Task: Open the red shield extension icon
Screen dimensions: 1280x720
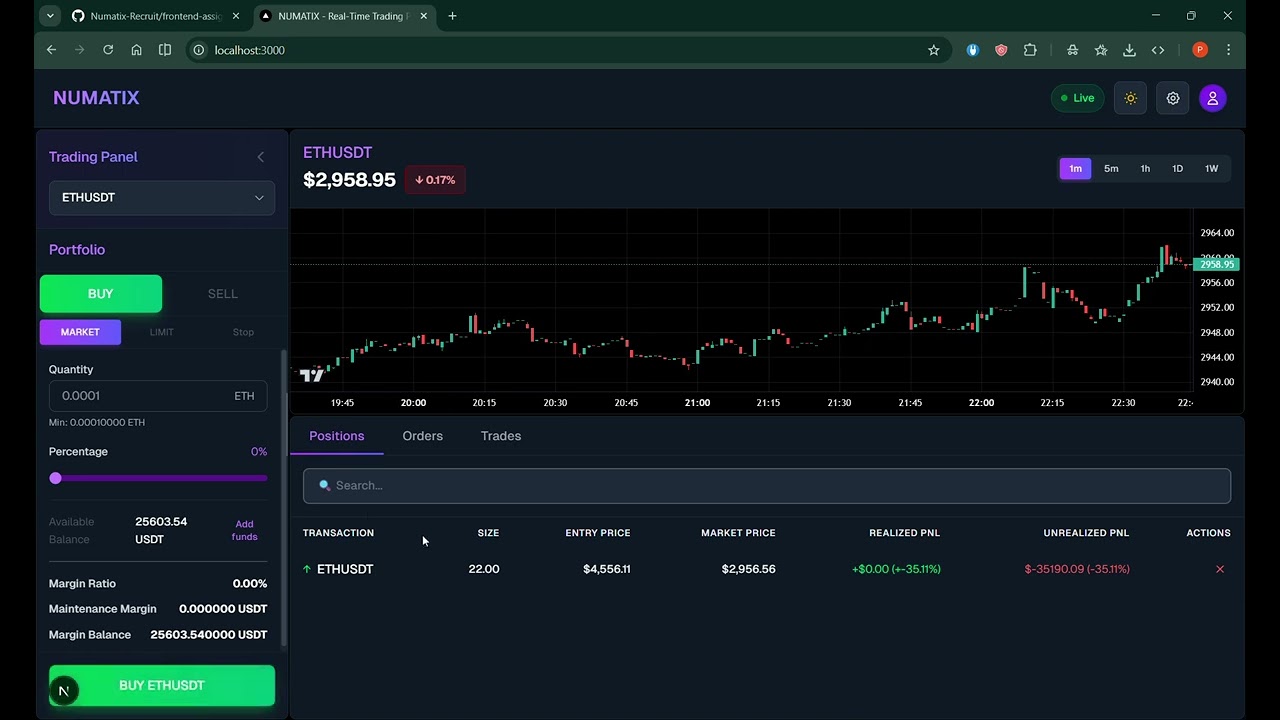Action: (x=1001, y=50)
